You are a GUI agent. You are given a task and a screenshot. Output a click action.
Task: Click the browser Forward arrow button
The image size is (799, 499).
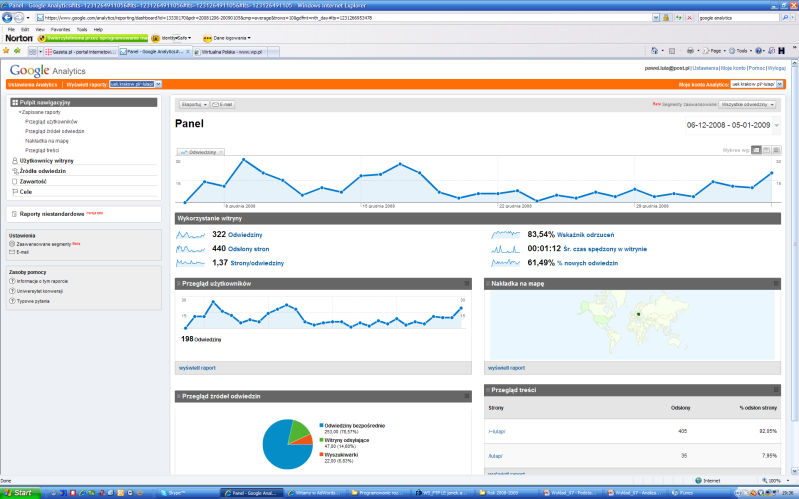point(18,18)
